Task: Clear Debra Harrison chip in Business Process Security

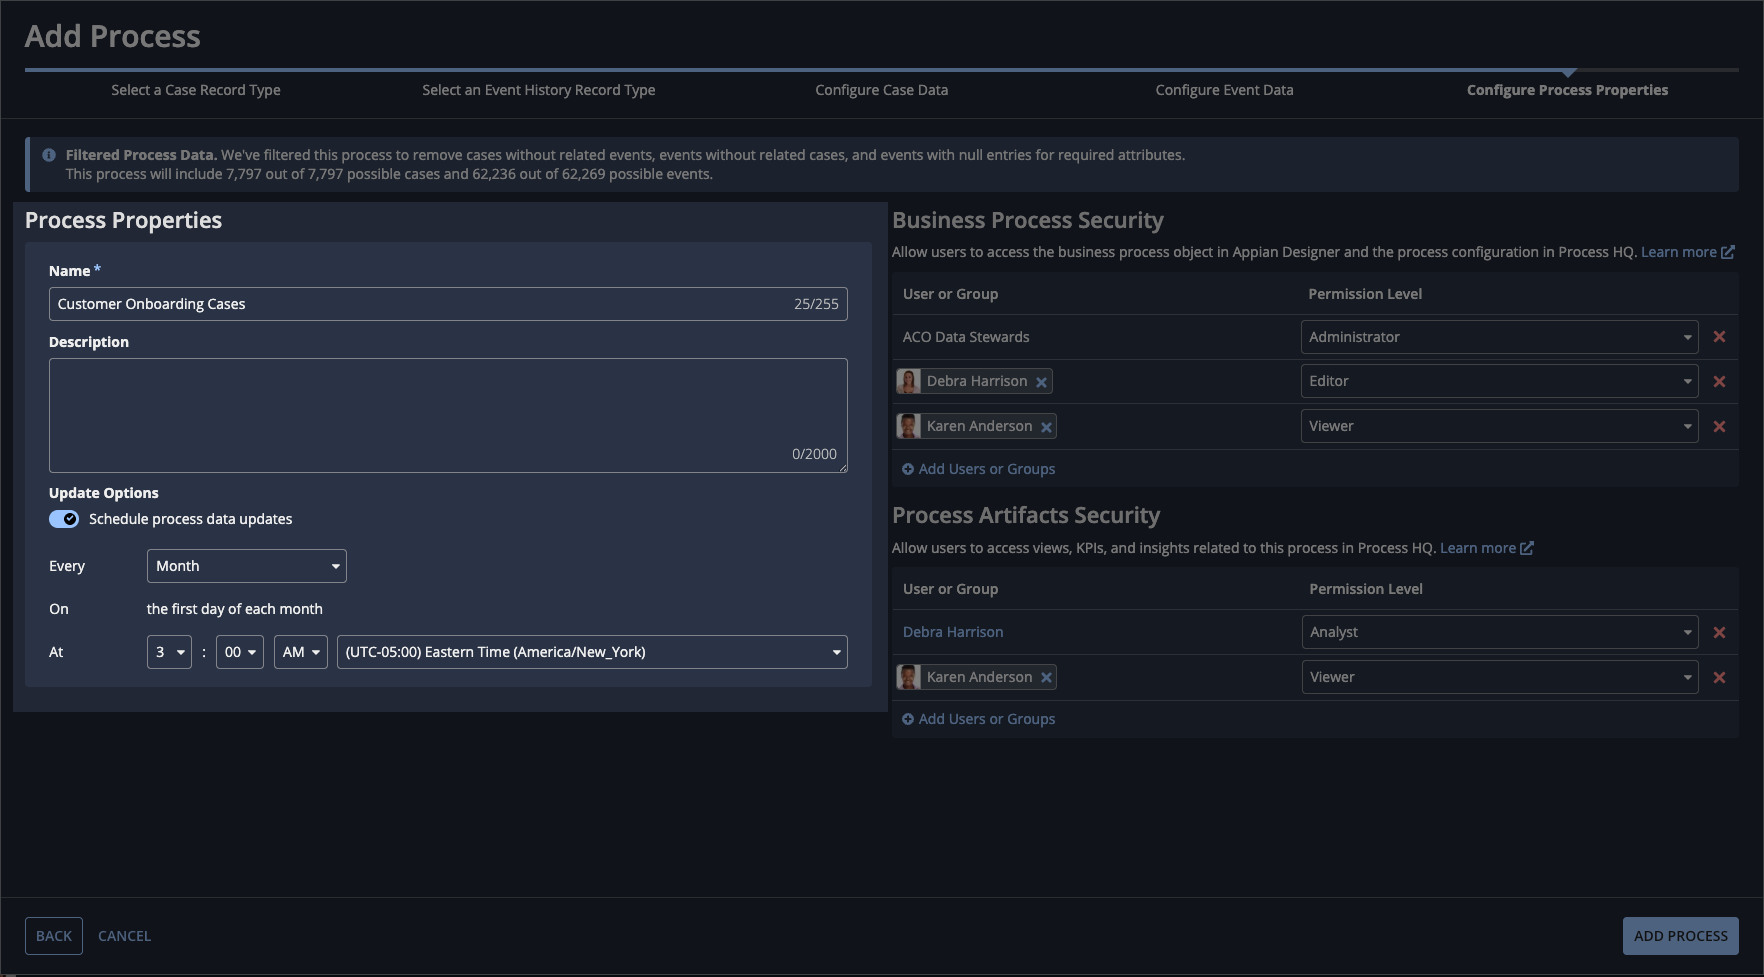Action: tap(1041, 382)
